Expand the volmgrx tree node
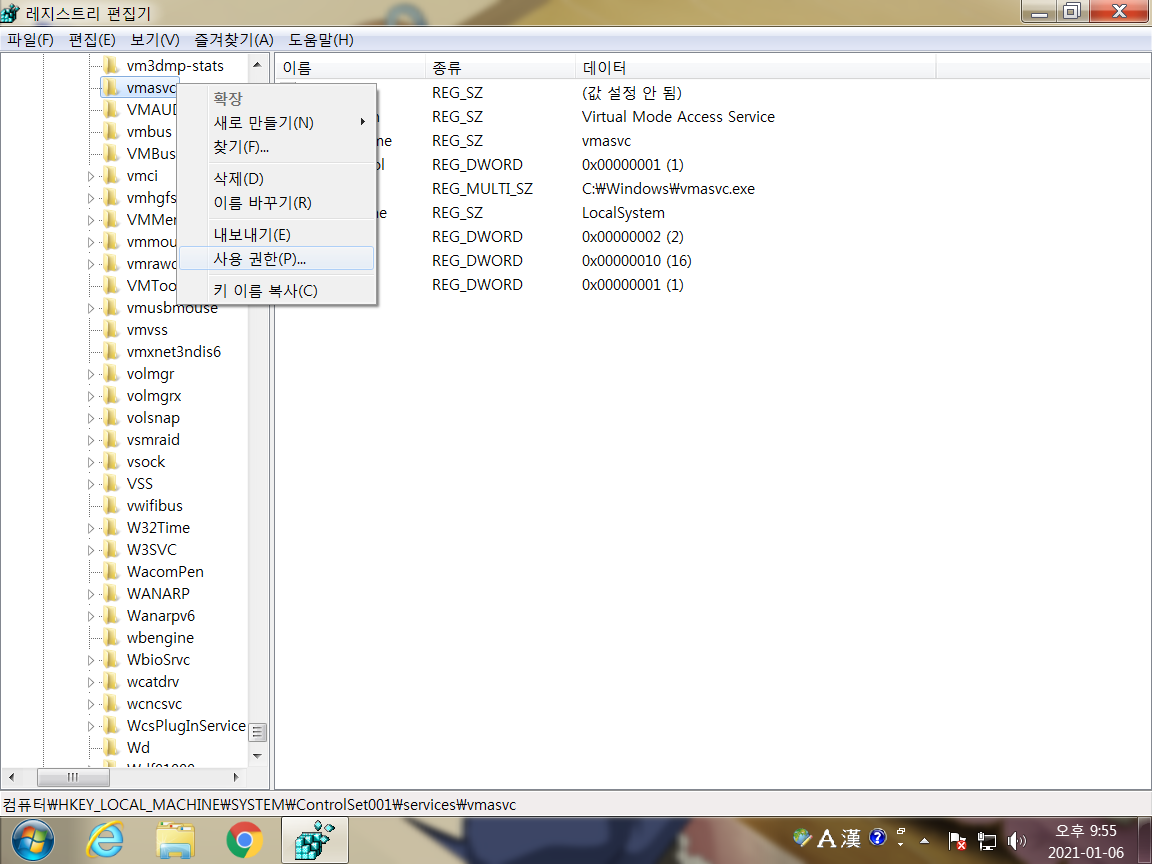 [91, 396]
